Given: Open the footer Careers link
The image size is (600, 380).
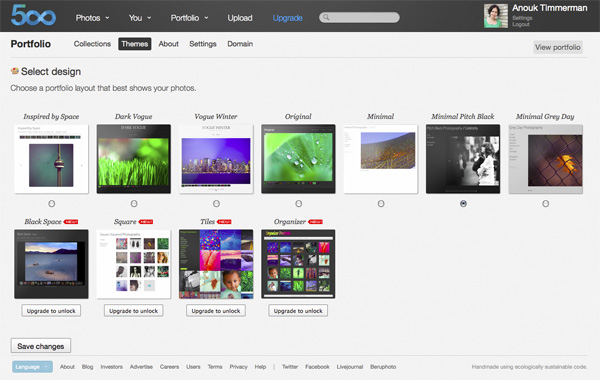Looking at the screenshot, I should pyautogui.click(x=169, y=367).
